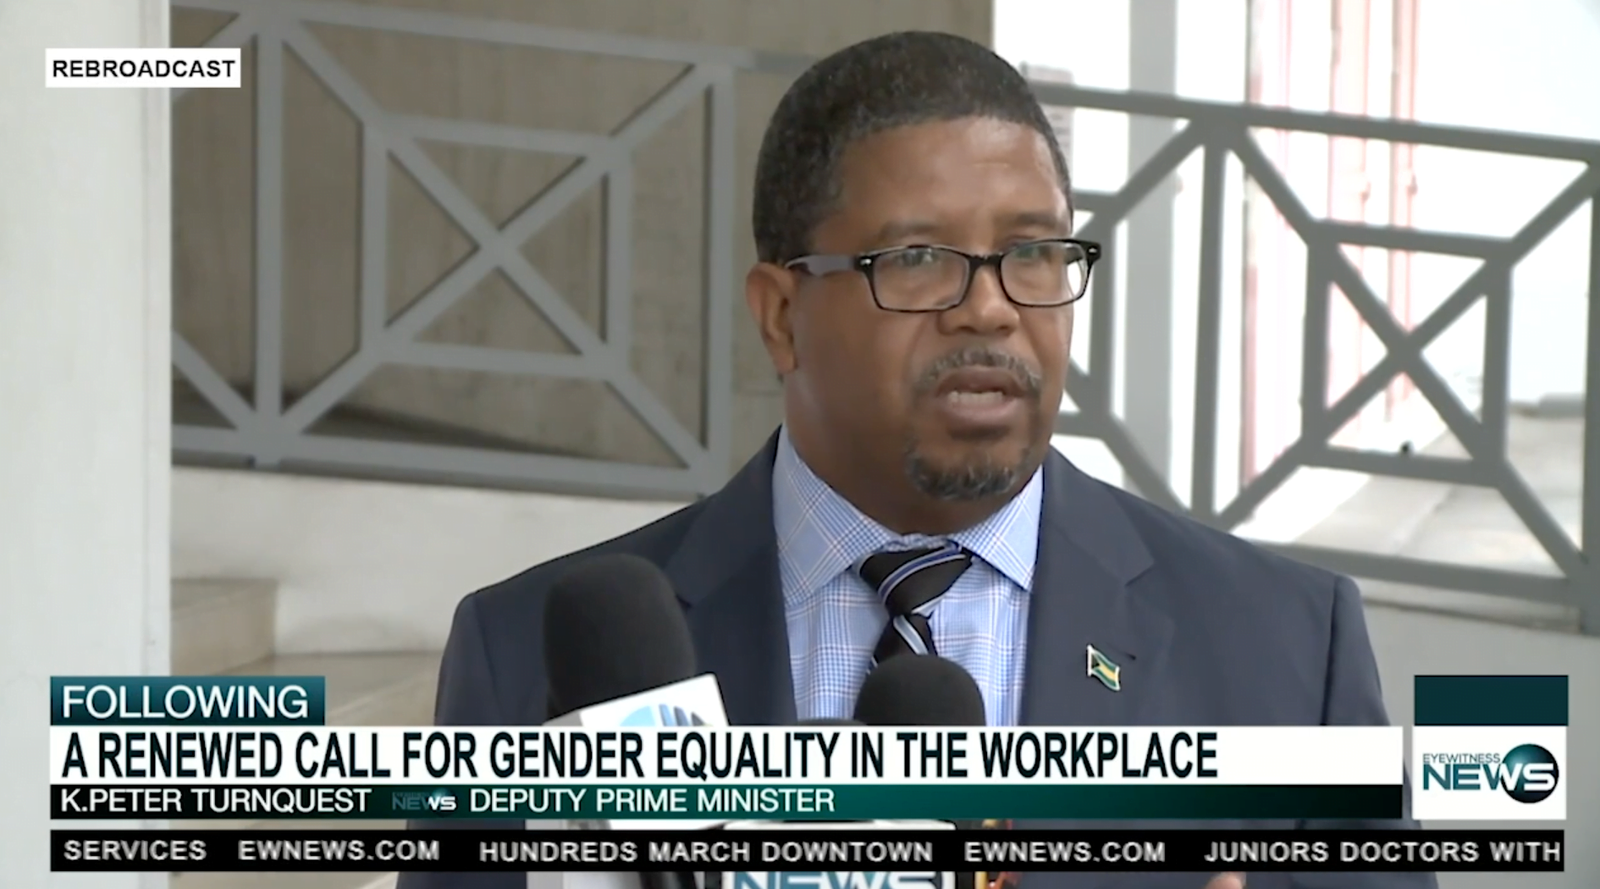The image size is (1600, 889).
Task: Click the REBROADCAST label
Action: [143, 68]
